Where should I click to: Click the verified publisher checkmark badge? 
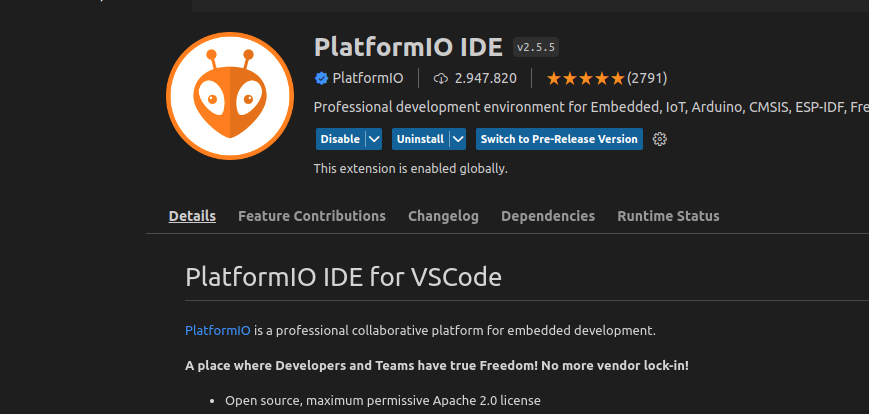pos(321,78)
